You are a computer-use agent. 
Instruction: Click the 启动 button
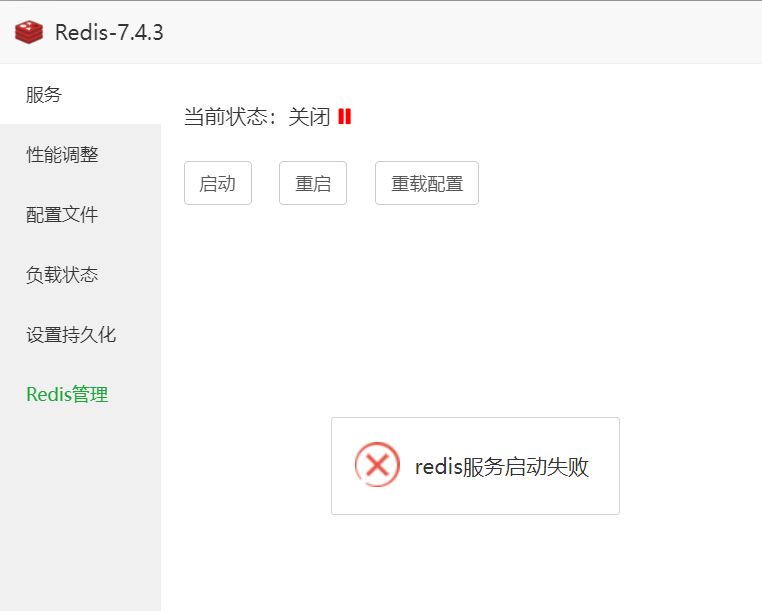tap(218, 183)
